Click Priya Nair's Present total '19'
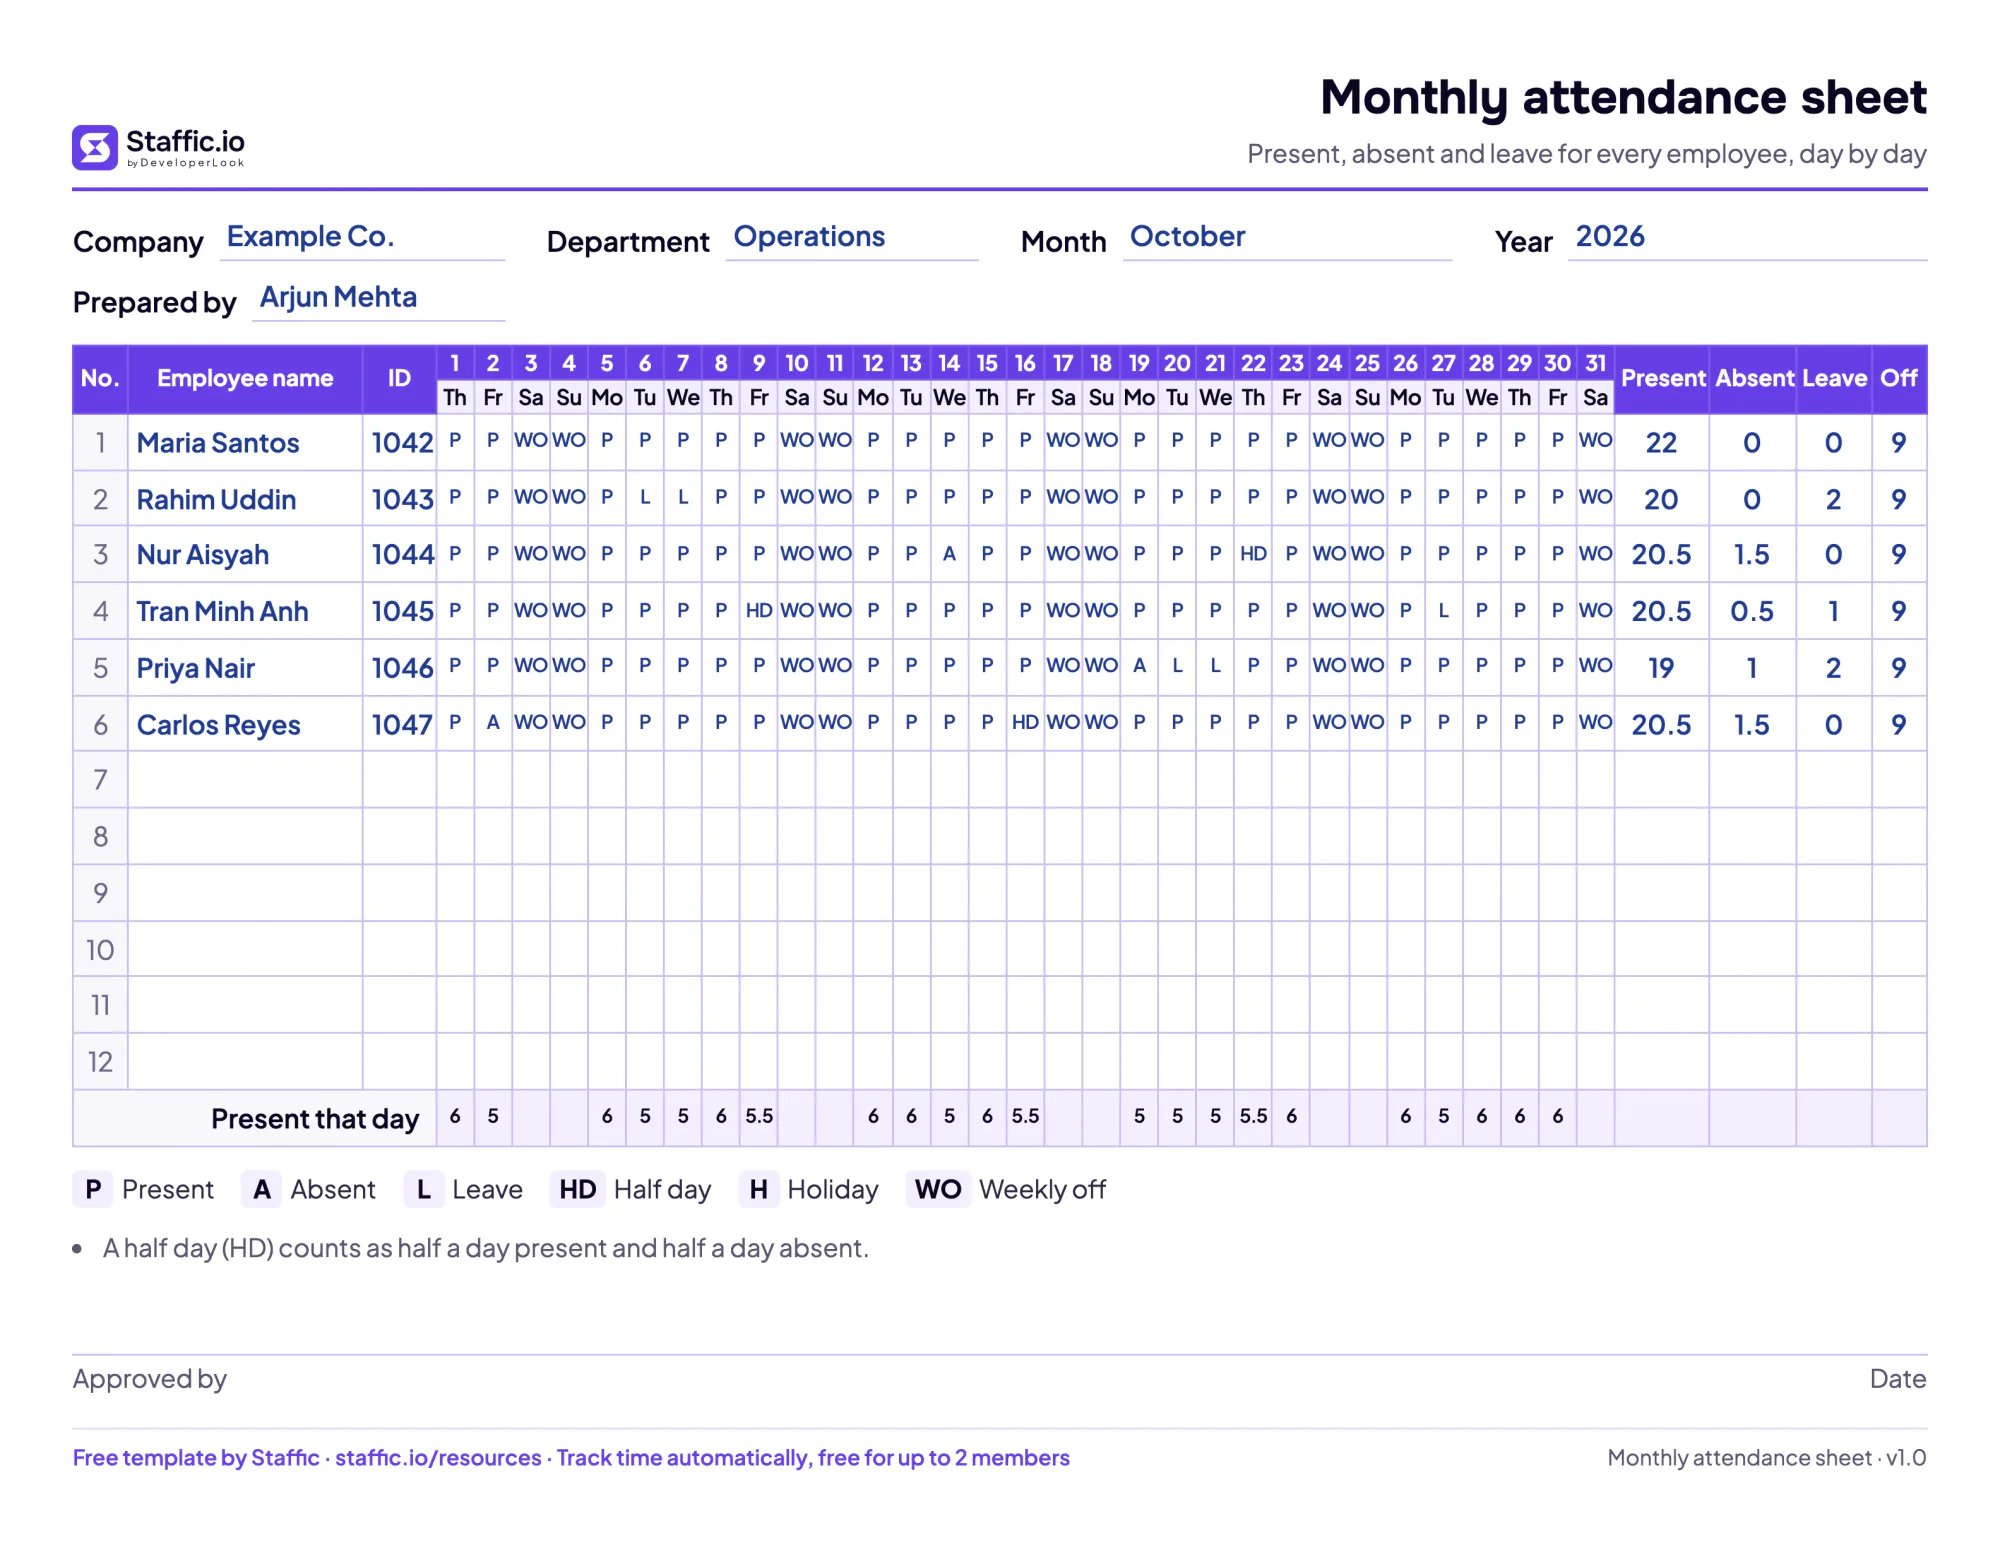This screenshot has height=1545, width=2000. point(1661,668)
